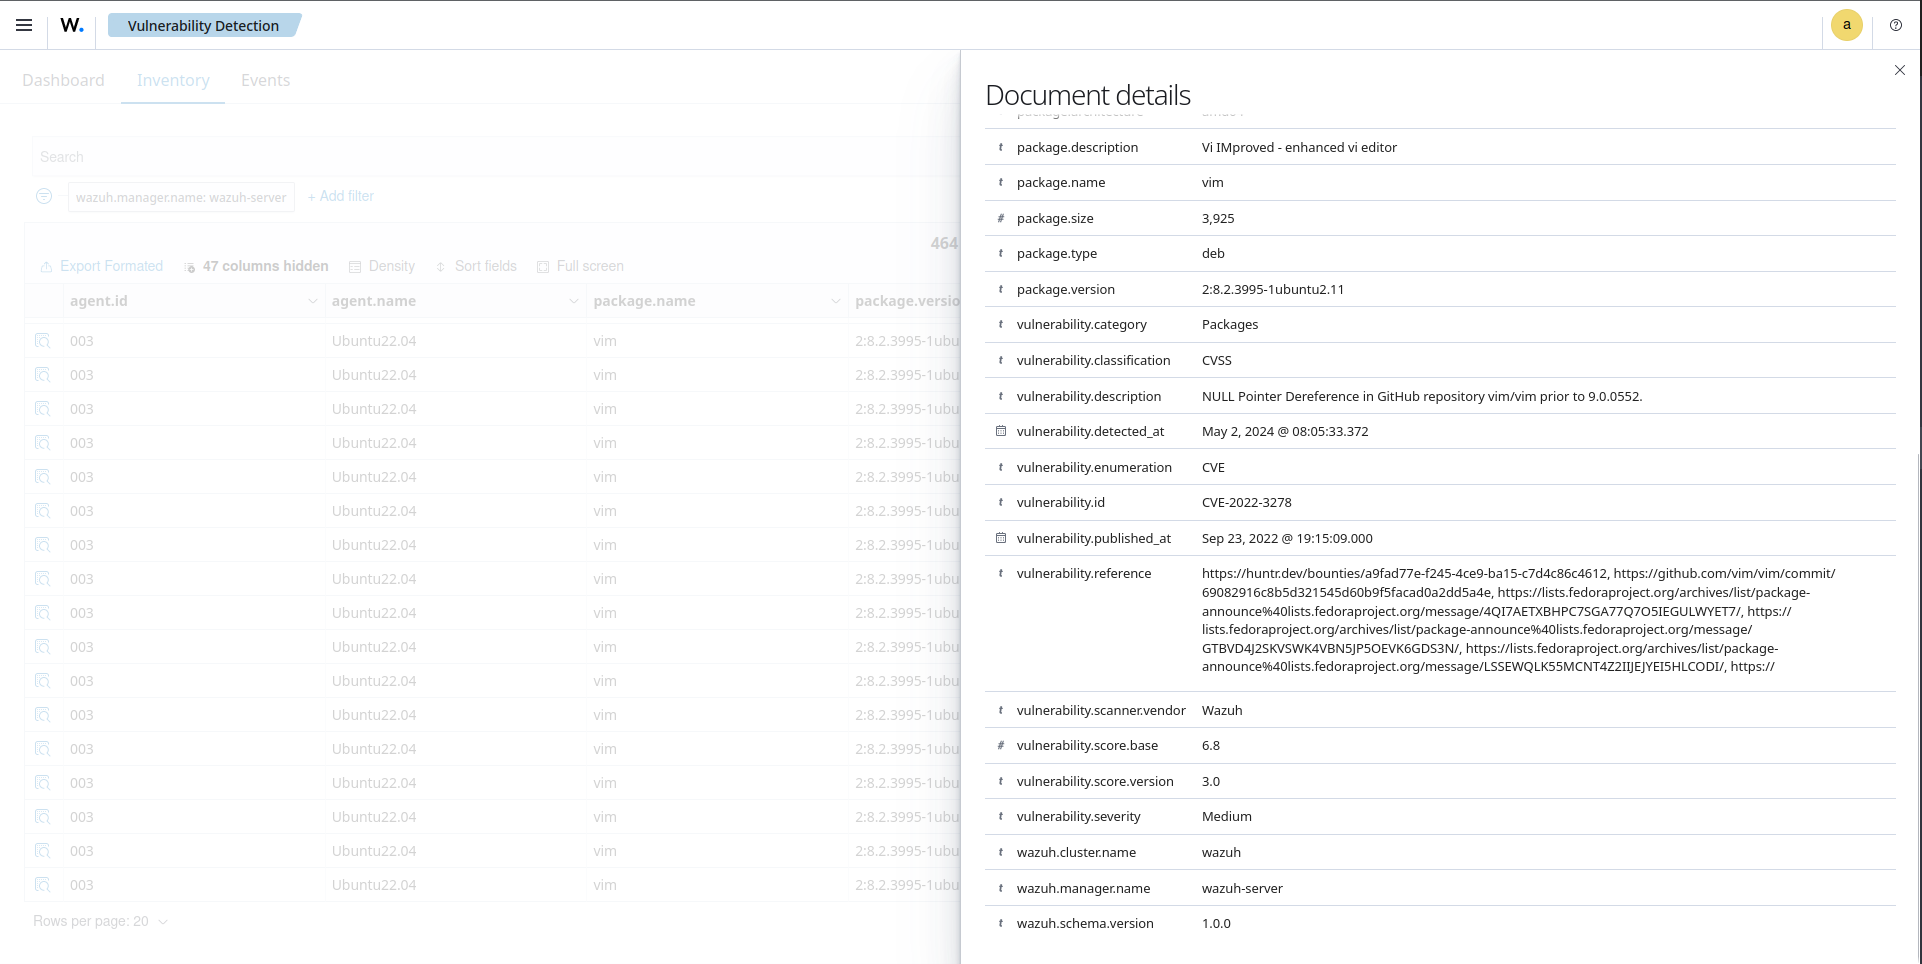Open the Sort fields menu
The height and width of the screenshot is (964, 1922).
click(476, 266)
